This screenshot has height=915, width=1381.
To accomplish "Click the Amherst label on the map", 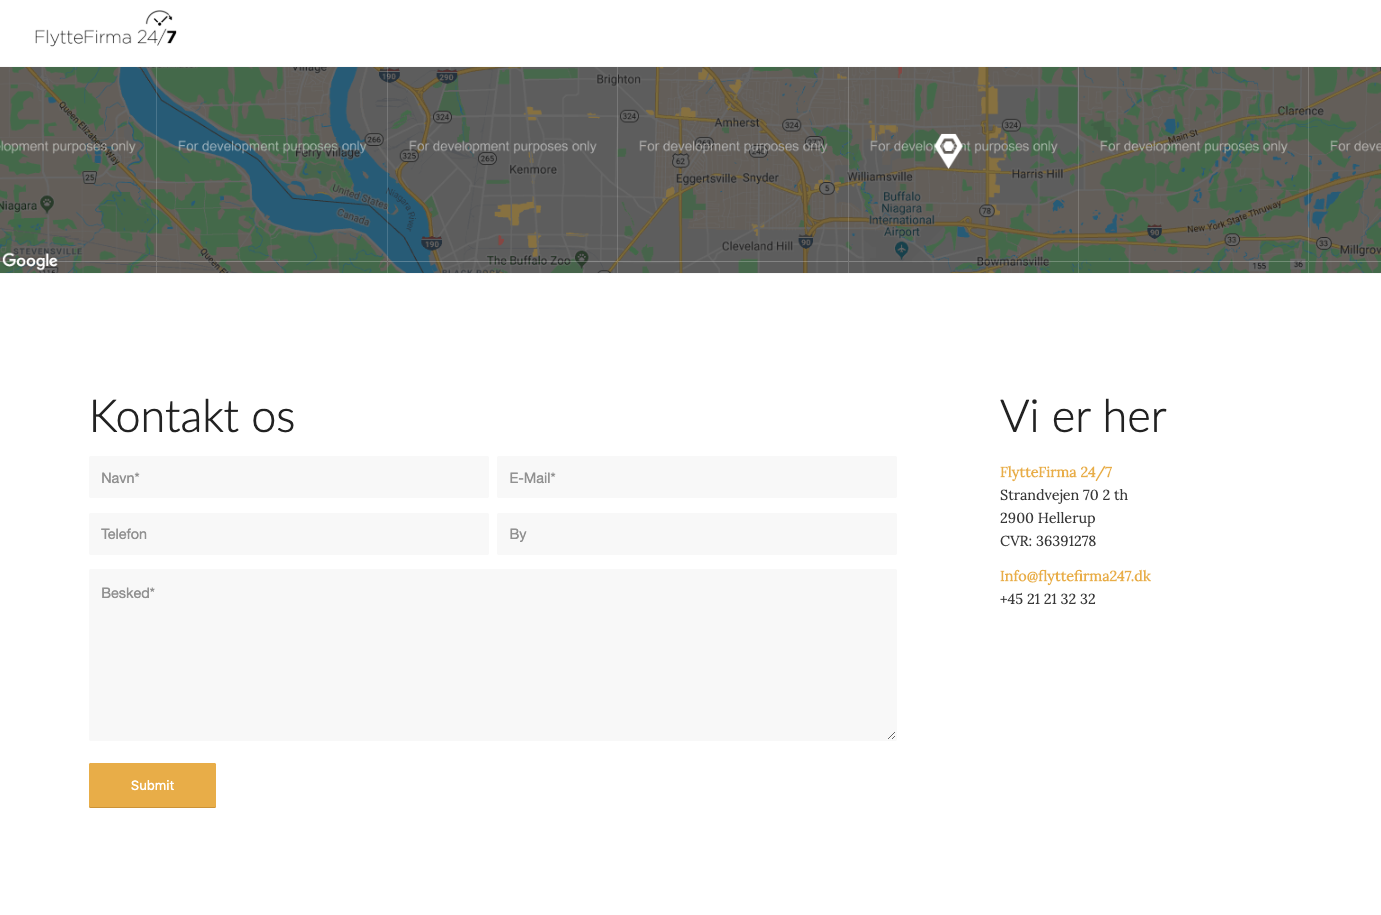I will [x=736, y=123].
